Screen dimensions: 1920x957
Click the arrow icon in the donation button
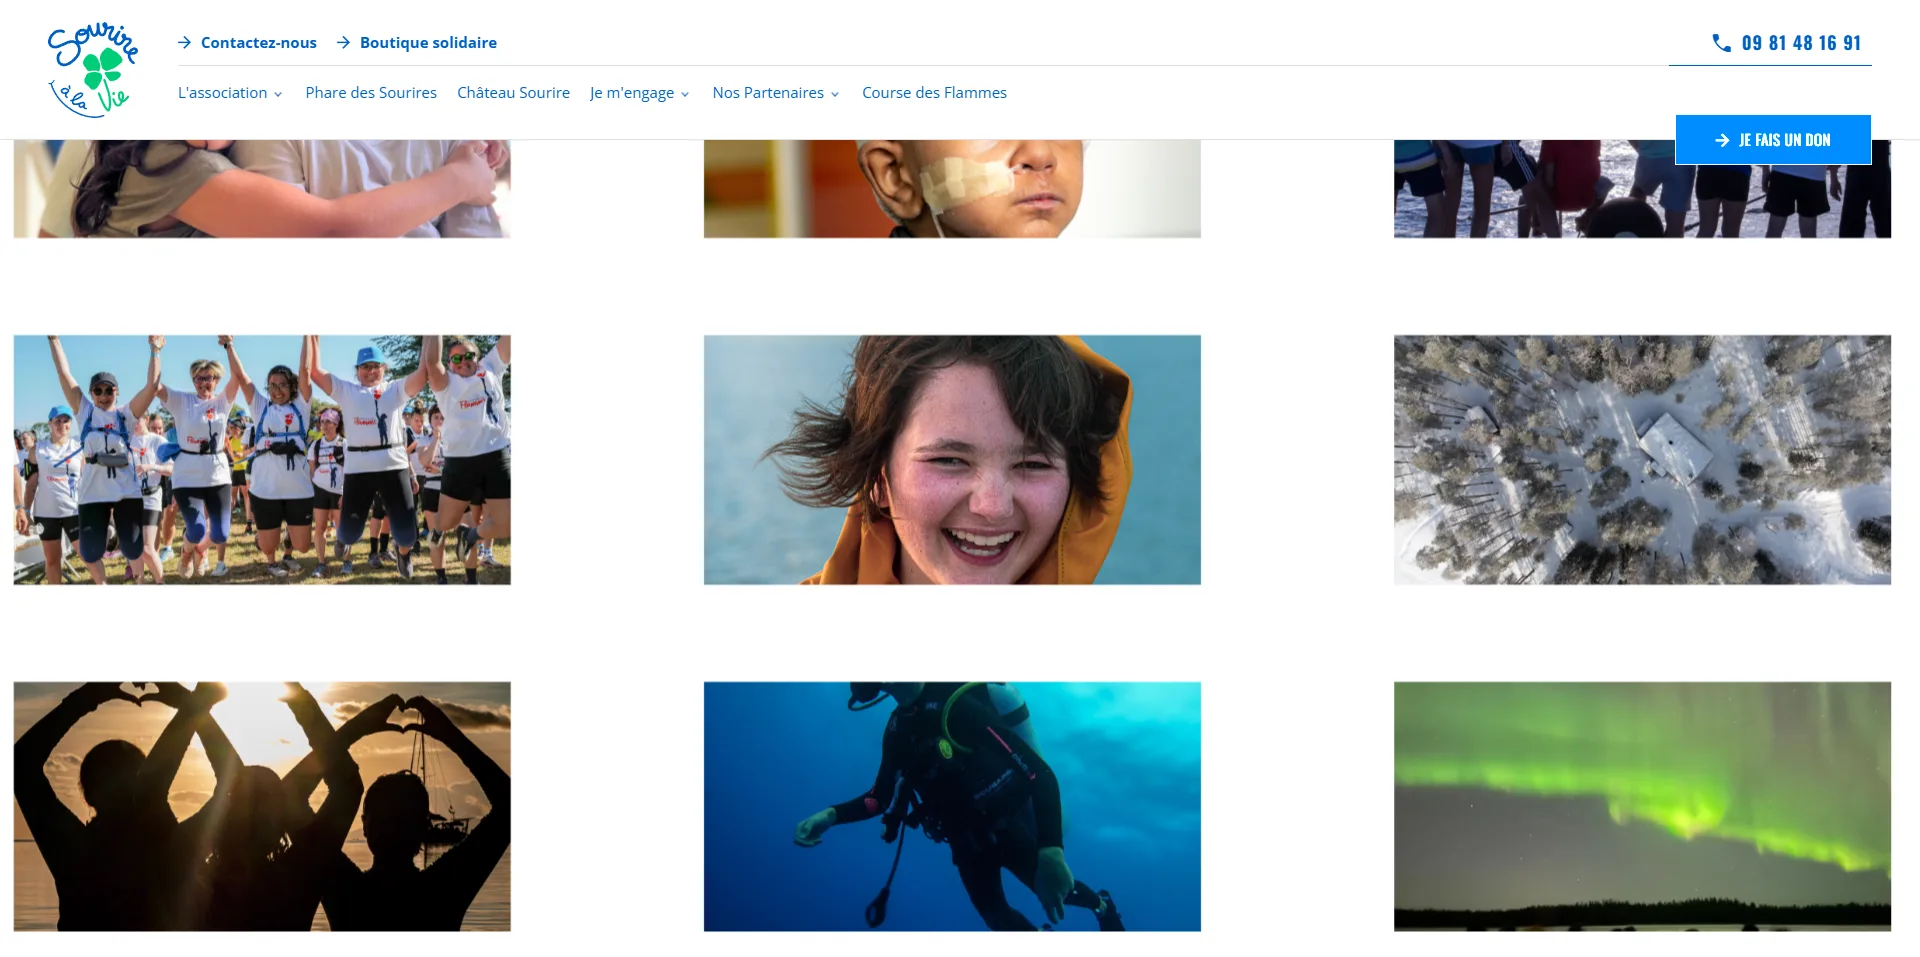1722,140
